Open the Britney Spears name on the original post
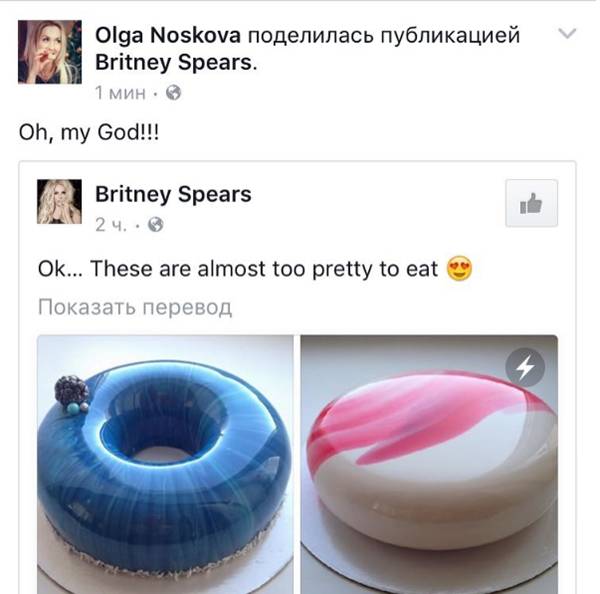The width and height of the screenshot is (600, 594). click(173, 194)
